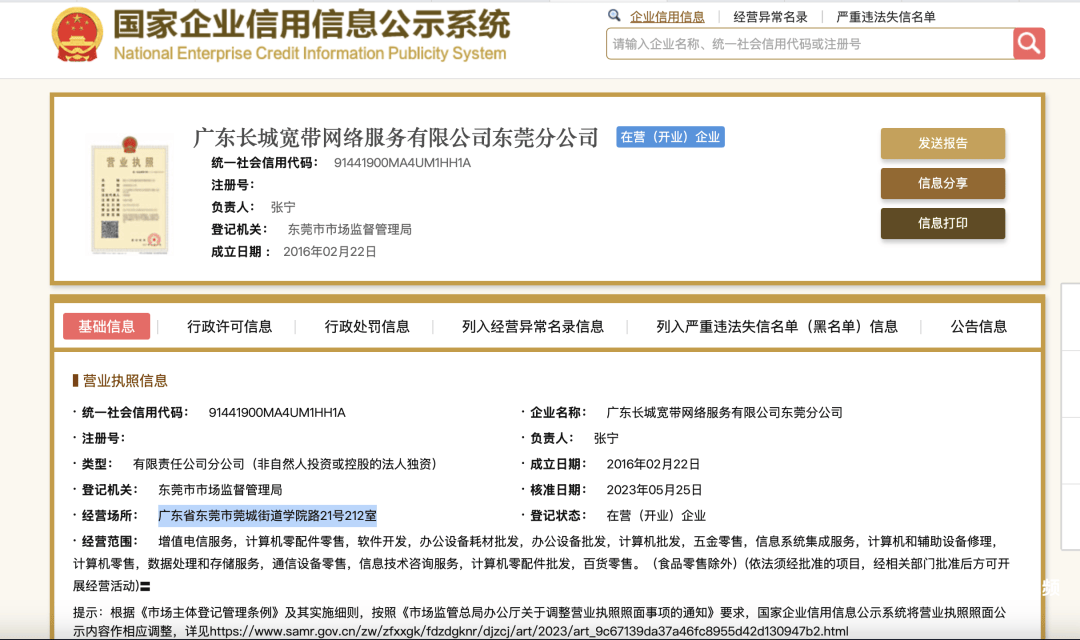Screen dimensions: 1080x640
Task: Click the small magnifier icon beside 企业信用信息
Action: (x=614, y=16)
